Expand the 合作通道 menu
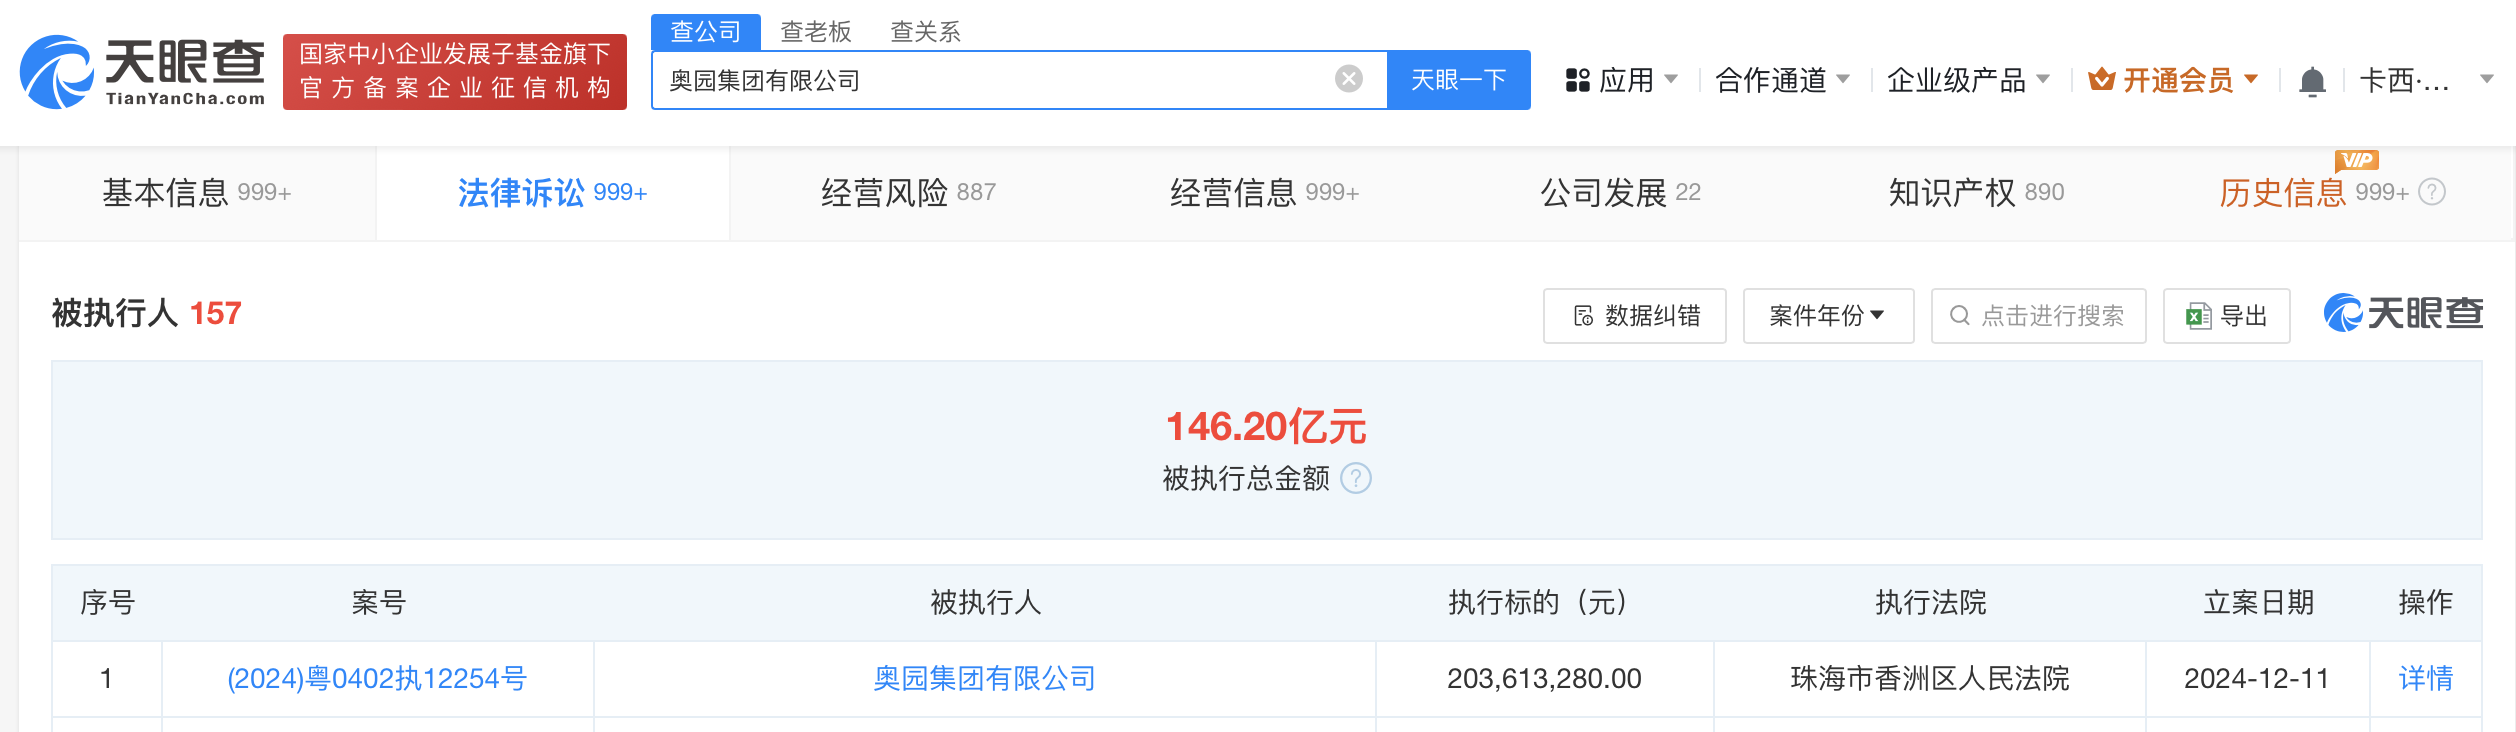This screenshot has width=2516, height=732. coord(1782,80)
